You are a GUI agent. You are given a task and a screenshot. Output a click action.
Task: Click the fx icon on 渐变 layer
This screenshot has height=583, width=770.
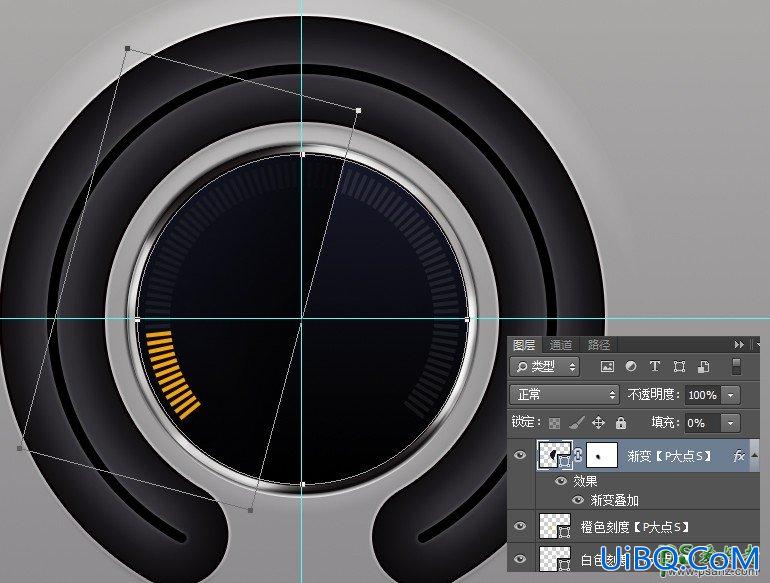[x=738, y=456]
